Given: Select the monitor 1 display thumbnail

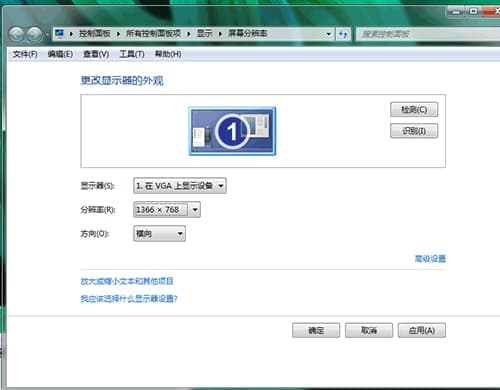Looking at the screenshot, I should pos(232,131).
